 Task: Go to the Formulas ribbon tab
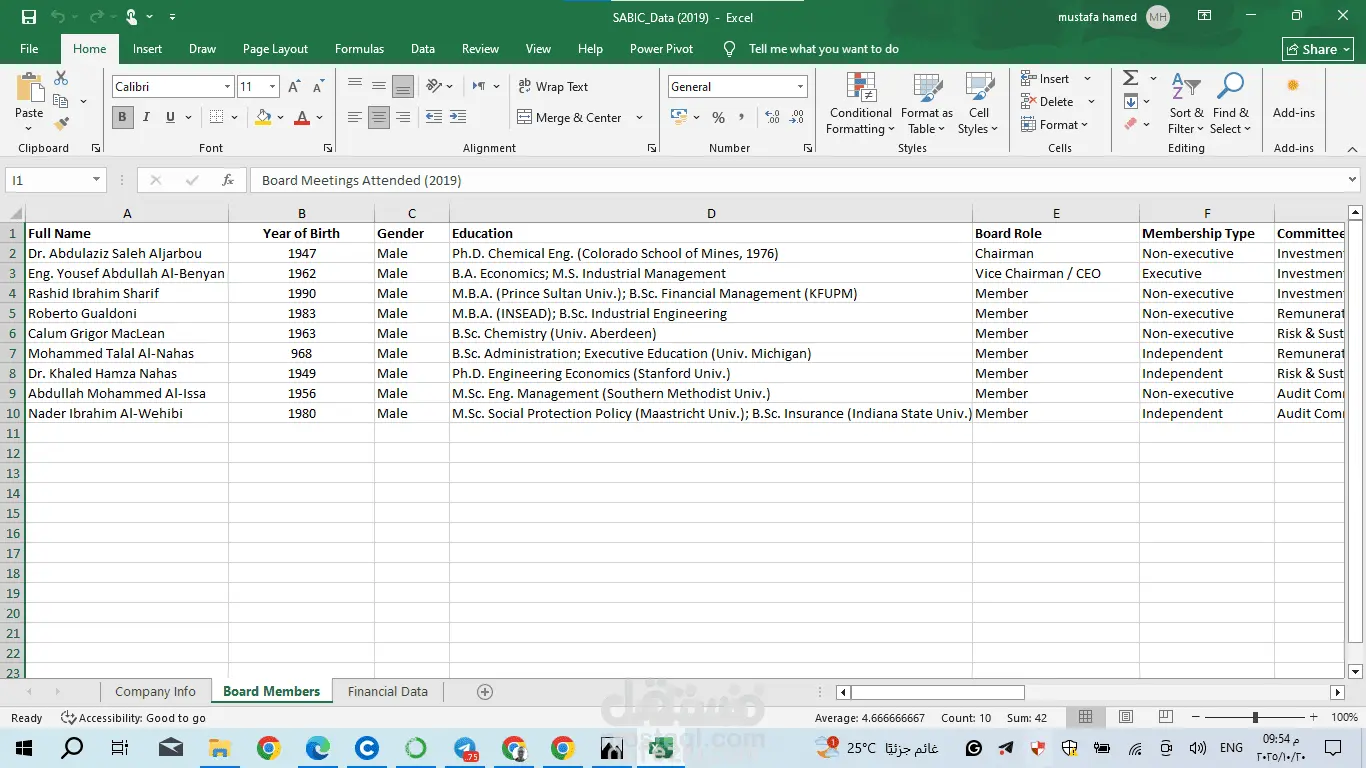pyautogui.click(x=359, y=49)
